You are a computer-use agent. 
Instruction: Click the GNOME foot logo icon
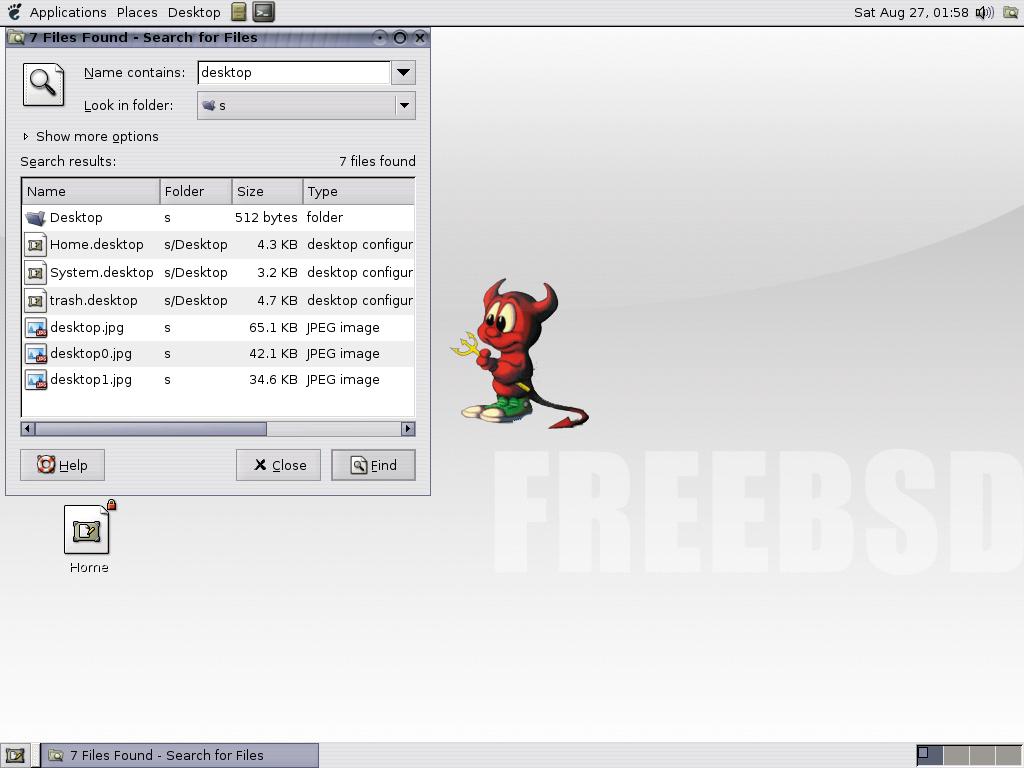[x=14, y=12]
